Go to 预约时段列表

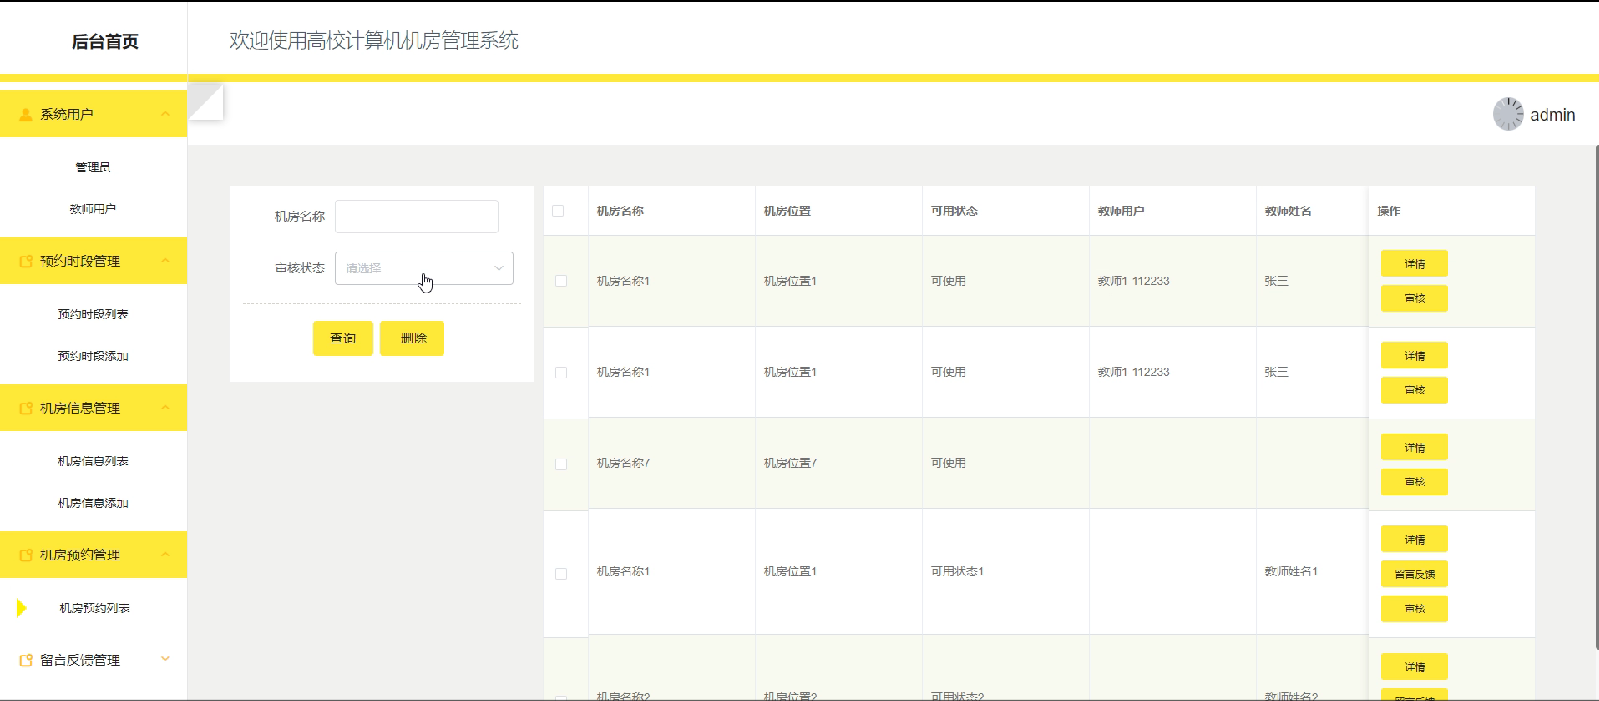pos(93,314)
